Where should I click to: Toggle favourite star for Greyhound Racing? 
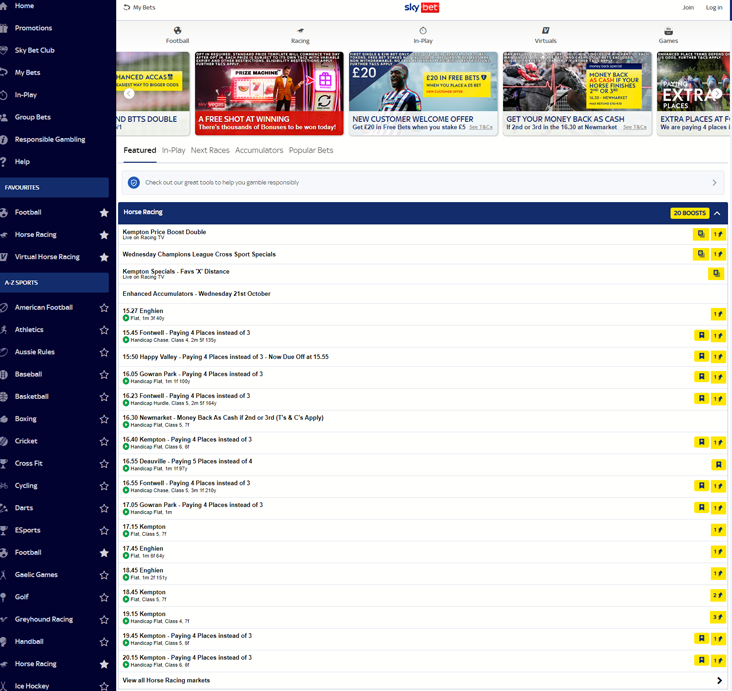click(104, 620)
